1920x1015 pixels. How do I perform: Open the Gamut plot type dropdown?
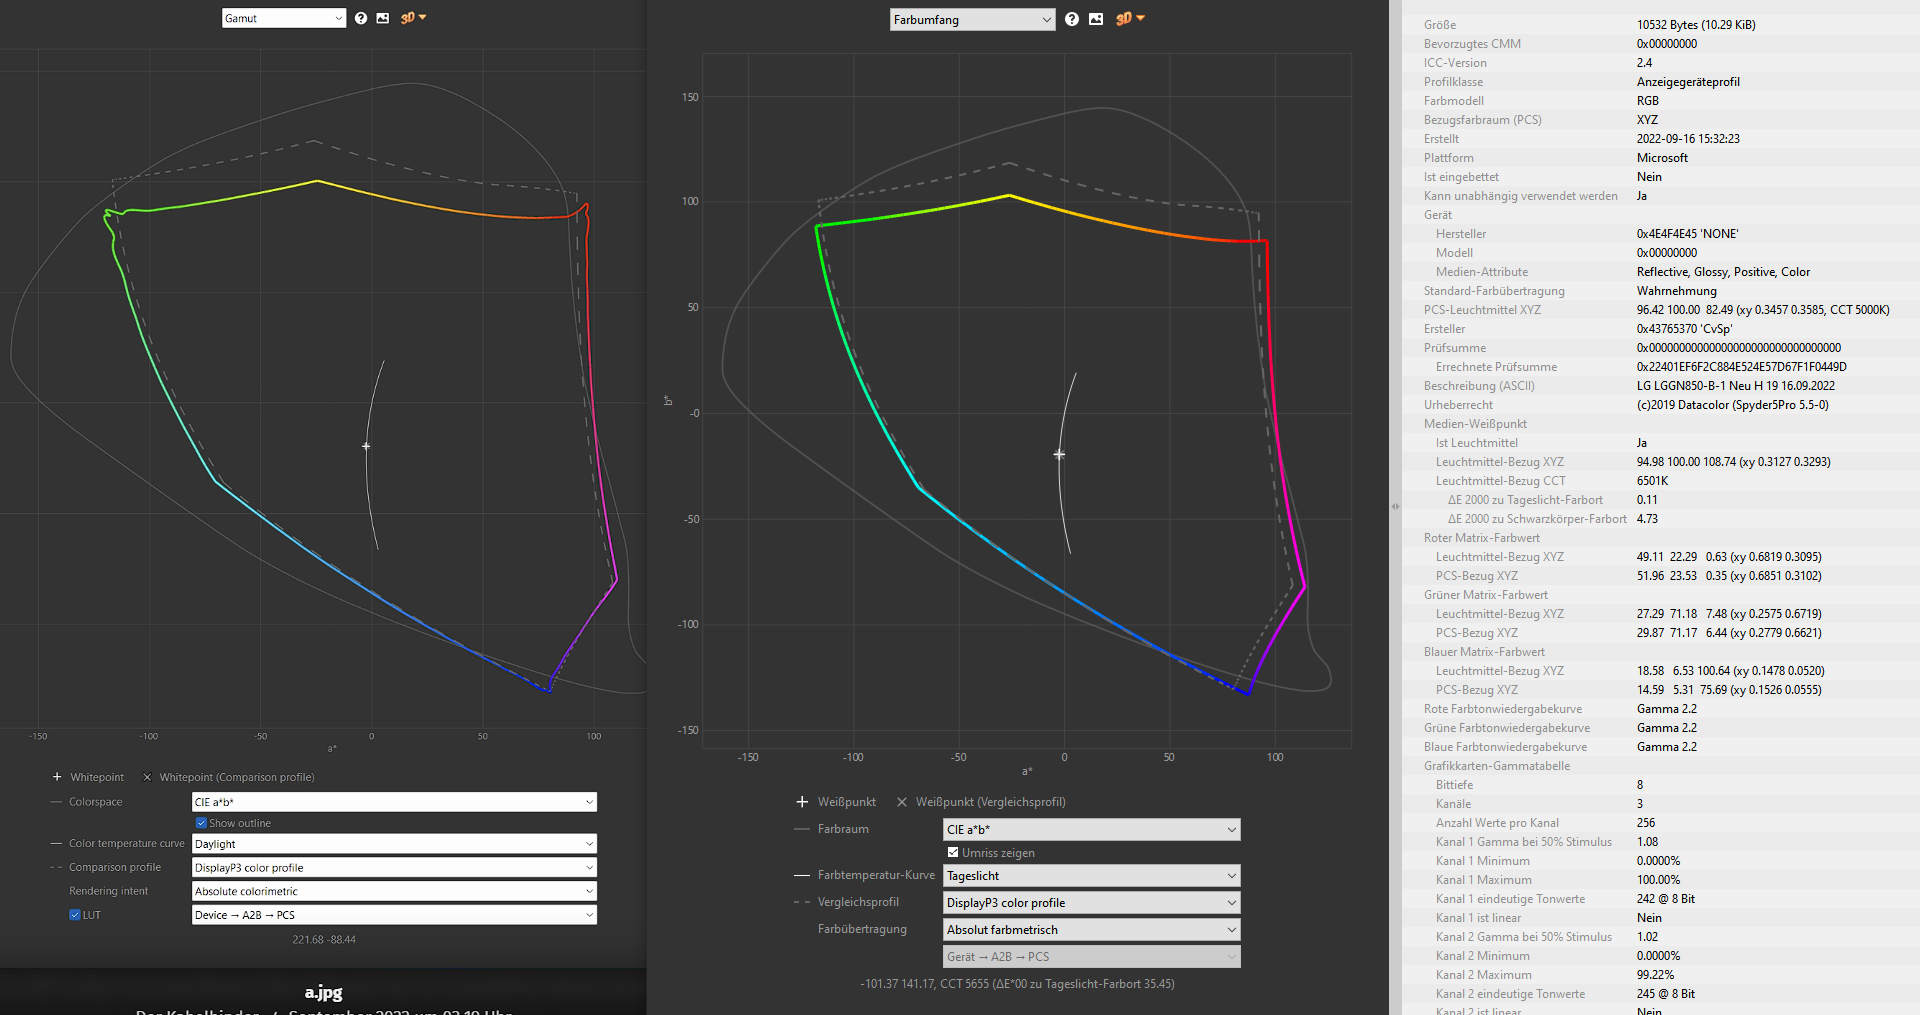284,18
